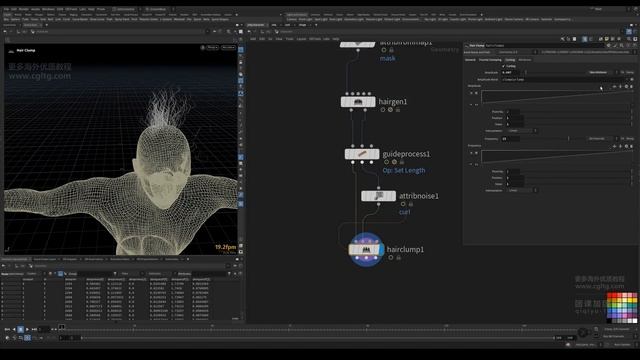640x360 pixels.
Task: Click the Sphere shelf tool
Action: [15, 19]
